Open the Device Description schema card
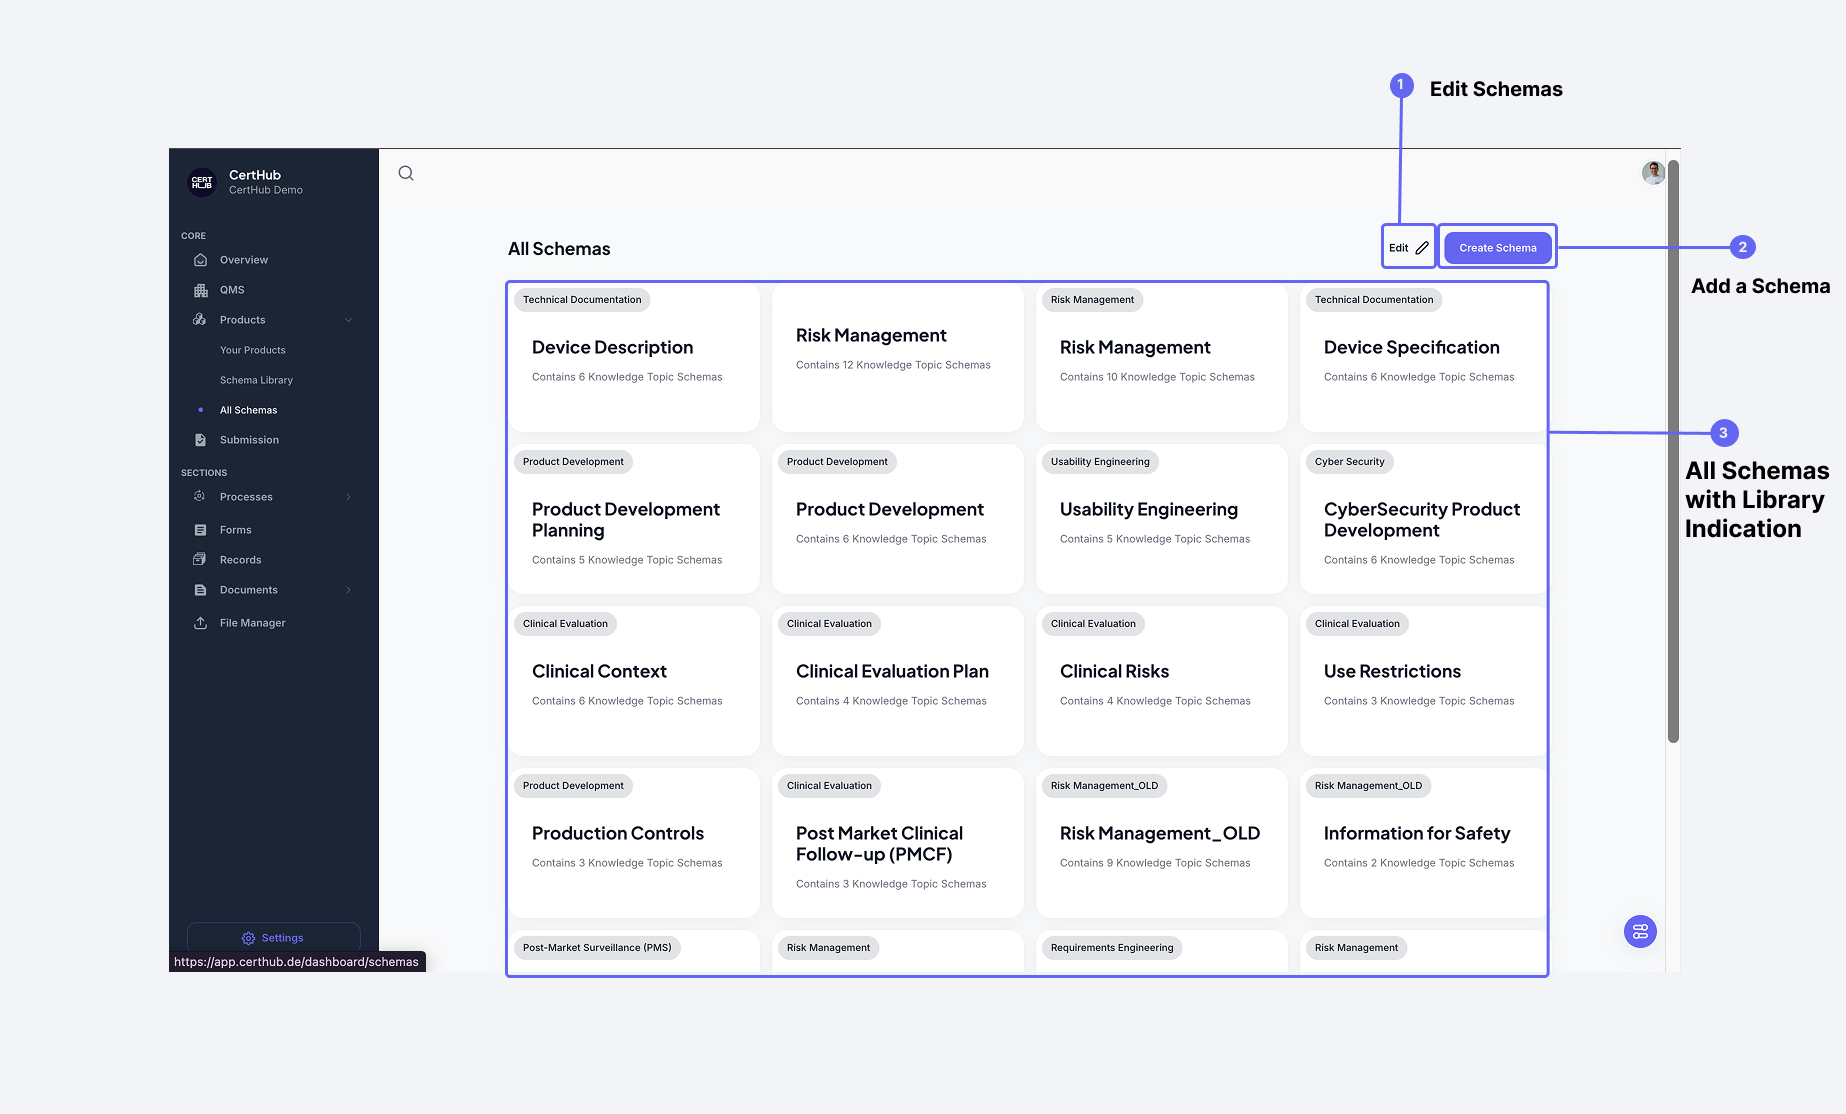Screen dimensions: 1846x1114 [x=633, y=358]
